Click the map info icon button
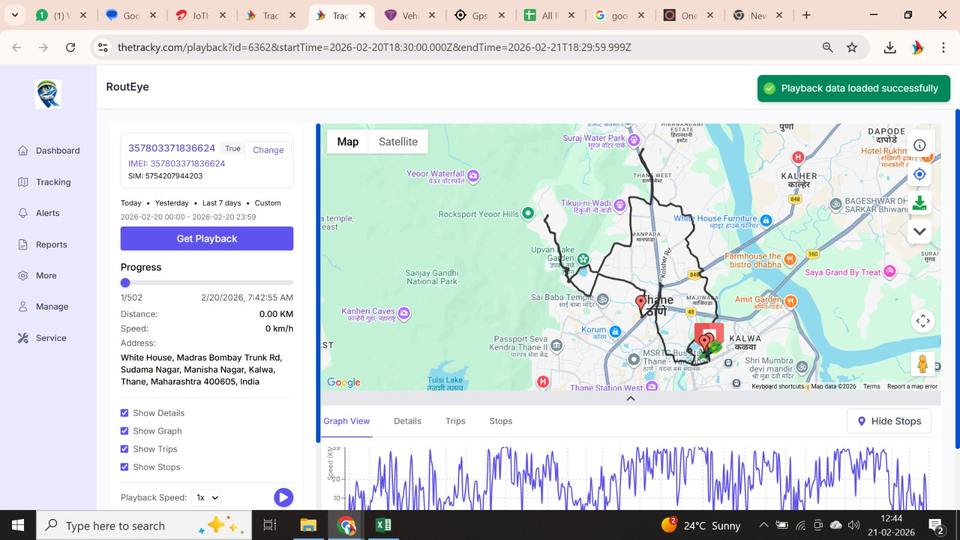 click(x=919, y=145)
